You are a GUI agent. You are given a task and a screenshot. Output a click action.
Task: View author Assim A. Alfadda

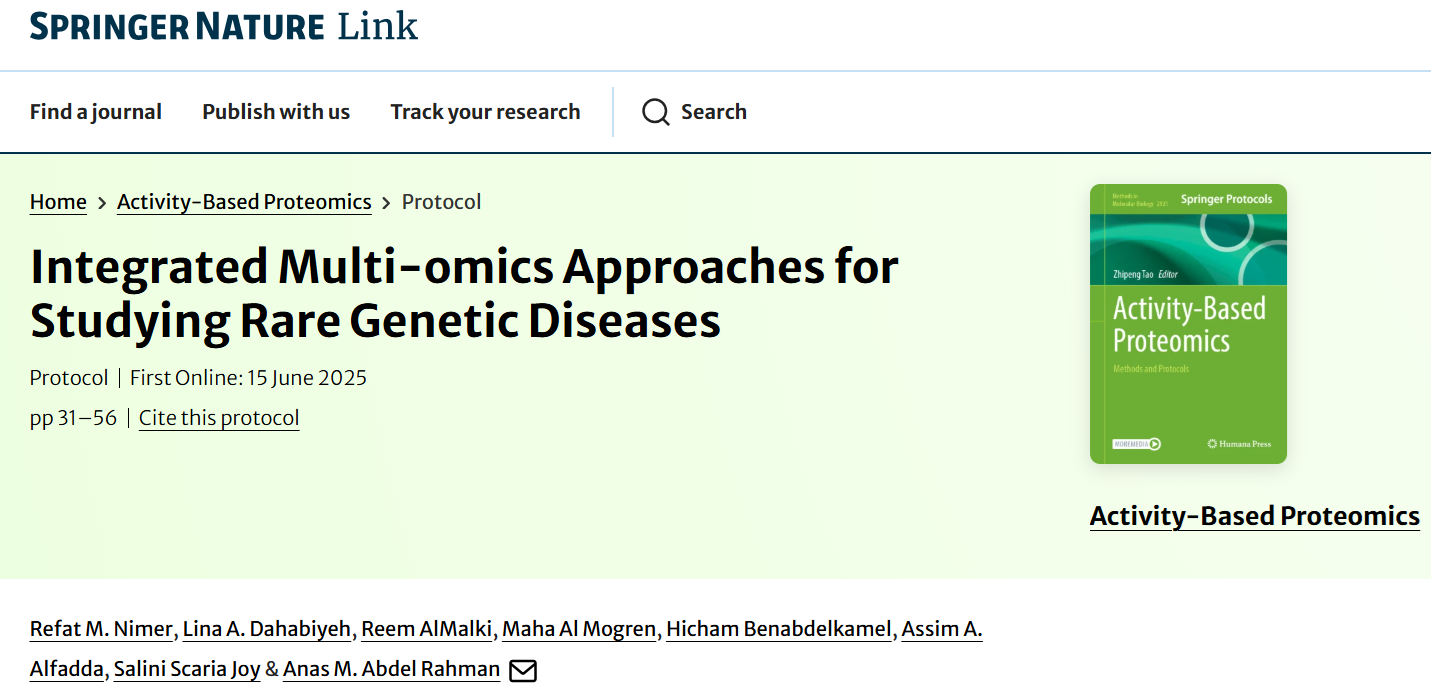(941, 629)
